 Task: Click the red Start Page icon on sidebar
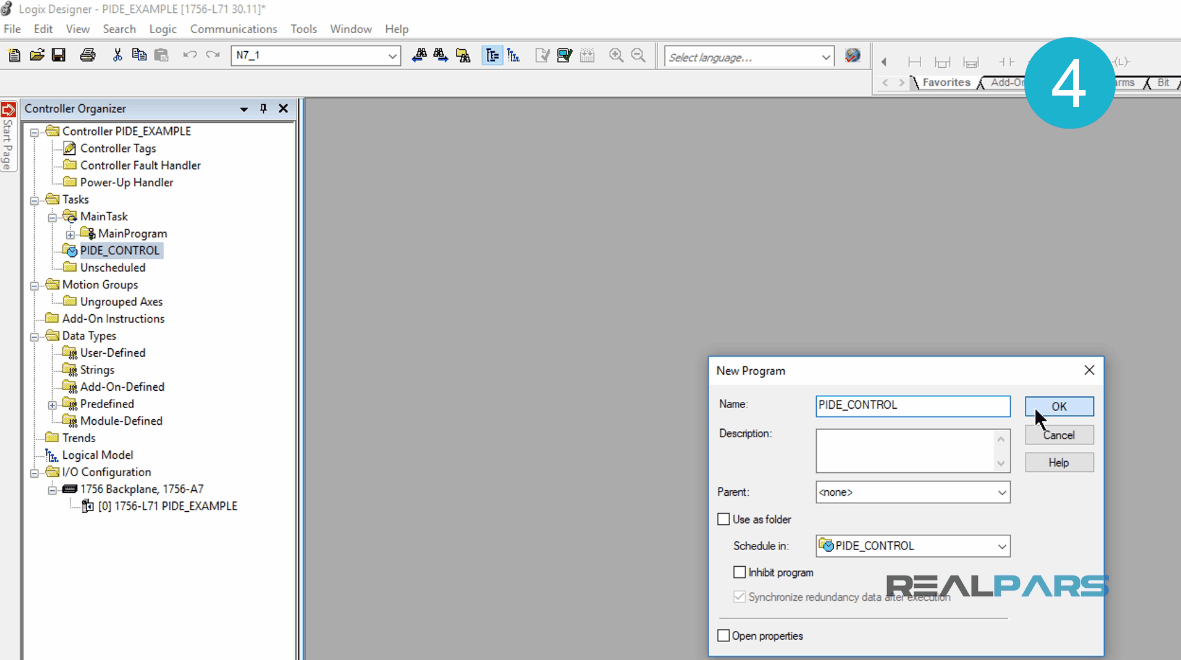tap(8, 110)
